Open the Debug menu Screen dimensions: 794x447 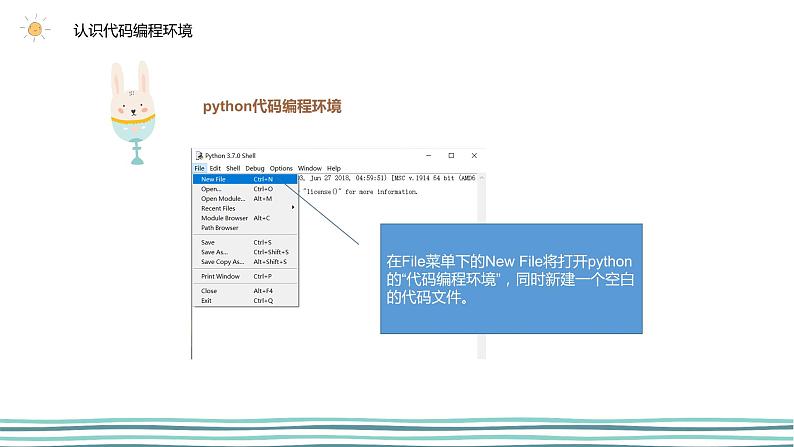(255, 168)
